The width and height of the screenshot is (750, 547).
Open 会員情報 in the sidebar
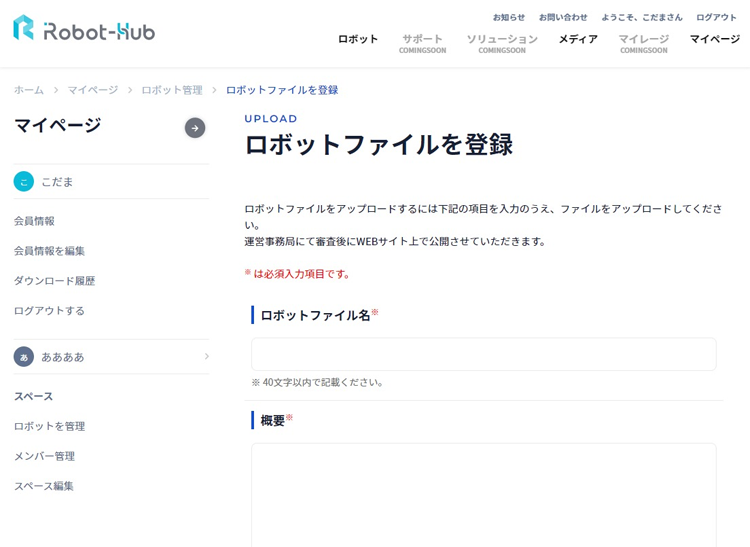point(34,221)
